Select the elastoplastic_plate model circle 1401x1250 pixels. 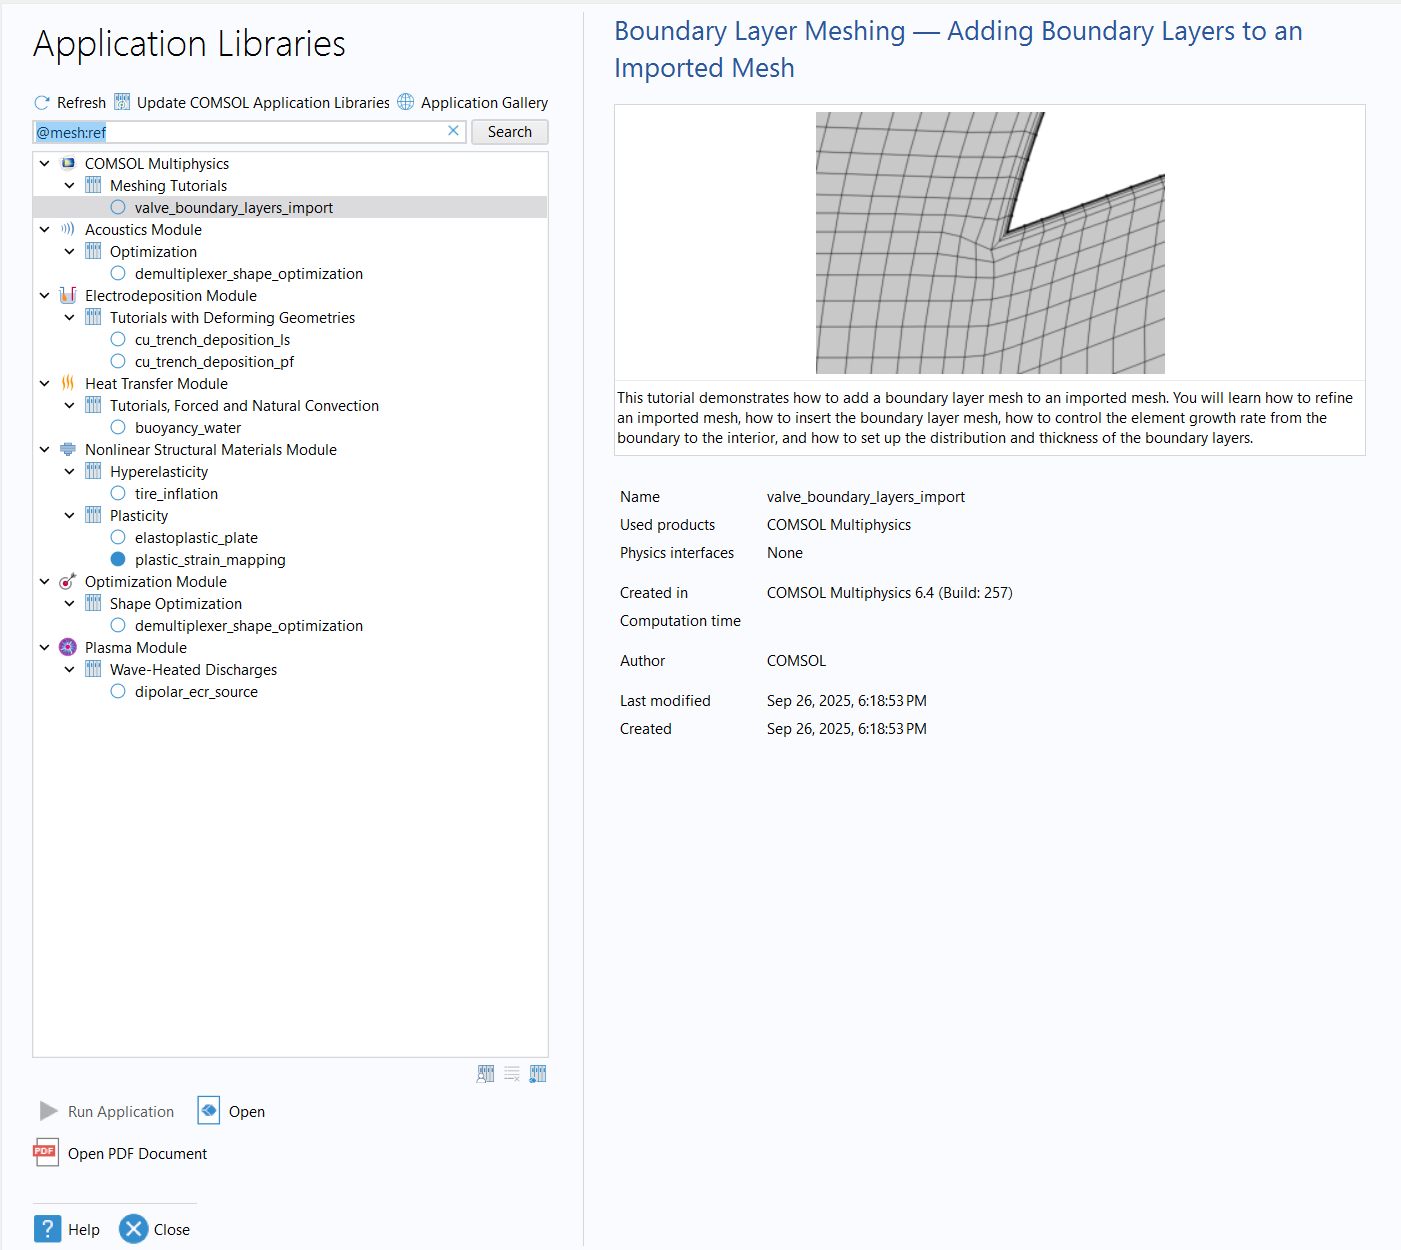coord(118,537)
